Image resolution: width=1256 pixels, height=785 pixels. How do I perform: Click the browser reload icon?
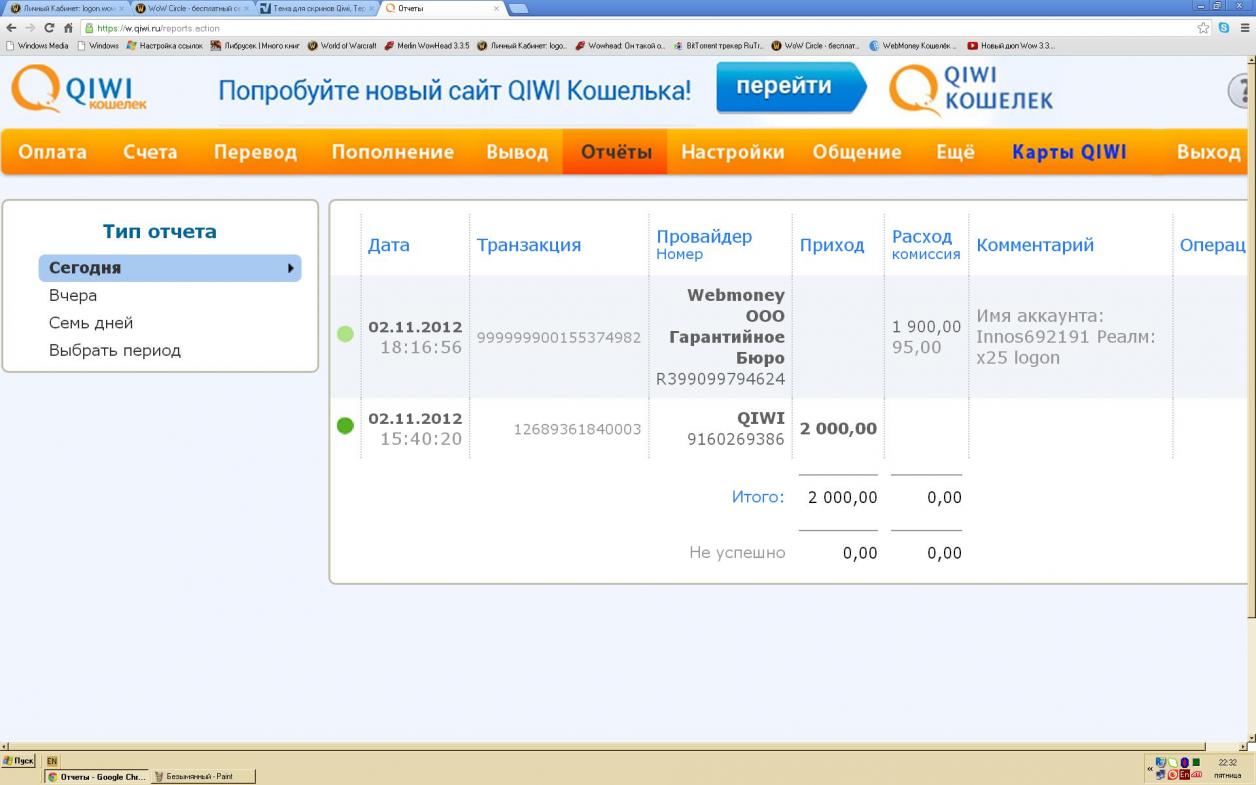pyautogui.click(x=49, y=28)
